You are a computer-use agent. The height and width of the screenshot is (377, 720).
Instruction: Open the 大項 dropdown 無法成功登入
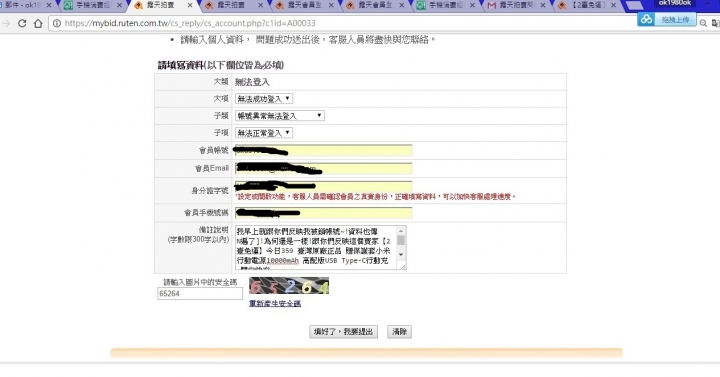pos(264,99)
